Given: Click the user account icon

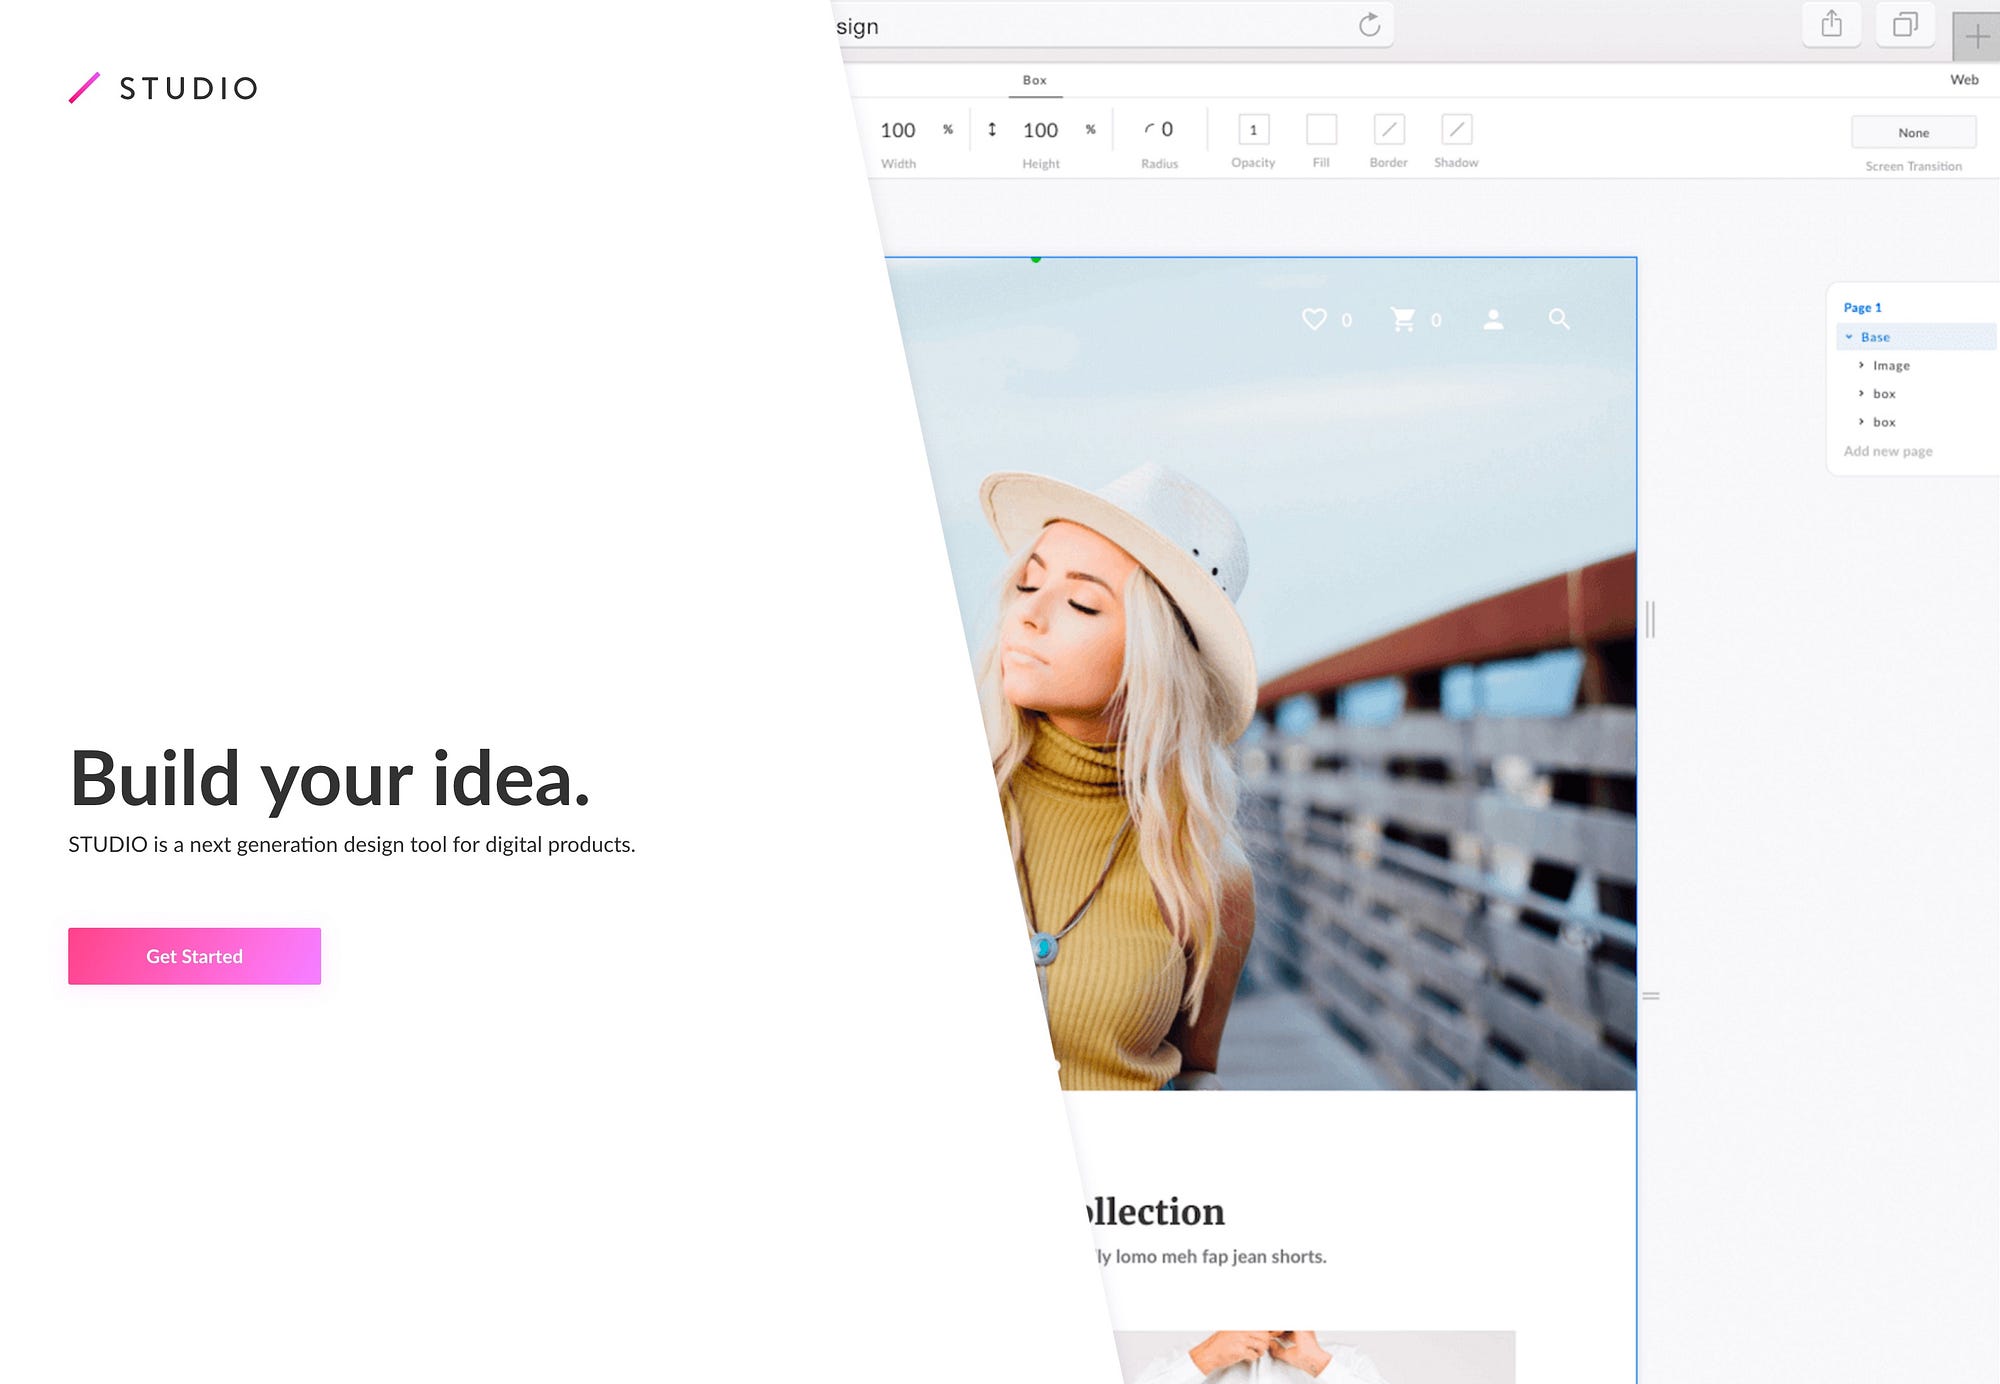Looking at the screenshot, I should click(1493, 319).
